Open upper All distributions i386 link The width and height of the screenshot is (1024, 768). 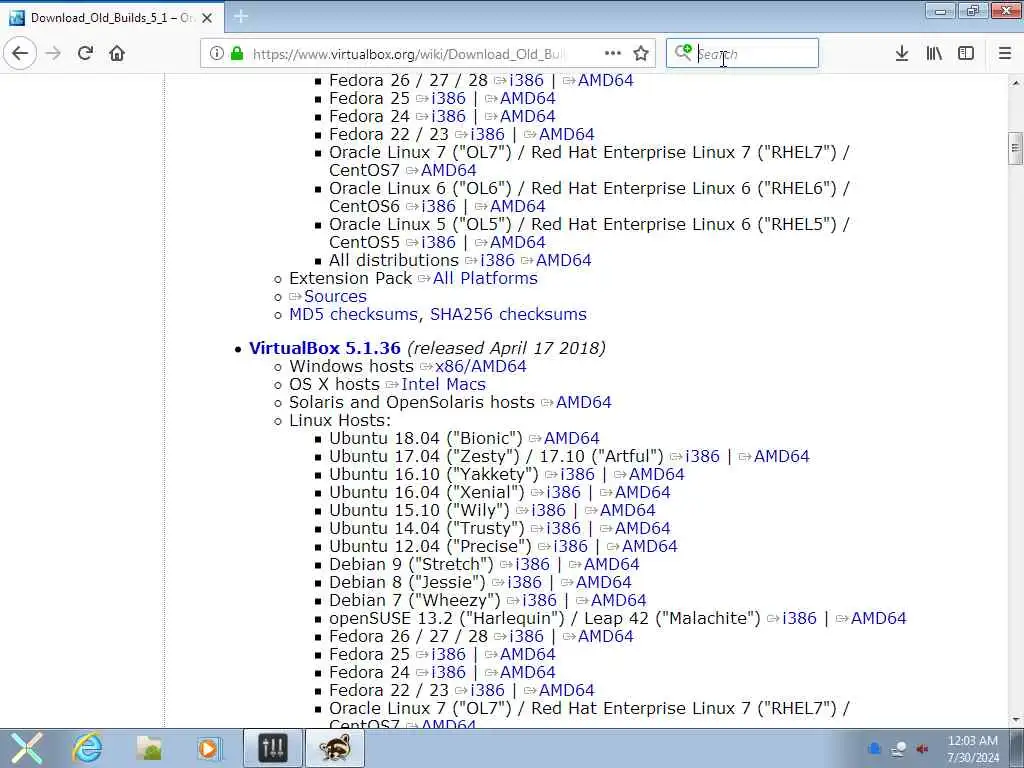tap(497, 260)
